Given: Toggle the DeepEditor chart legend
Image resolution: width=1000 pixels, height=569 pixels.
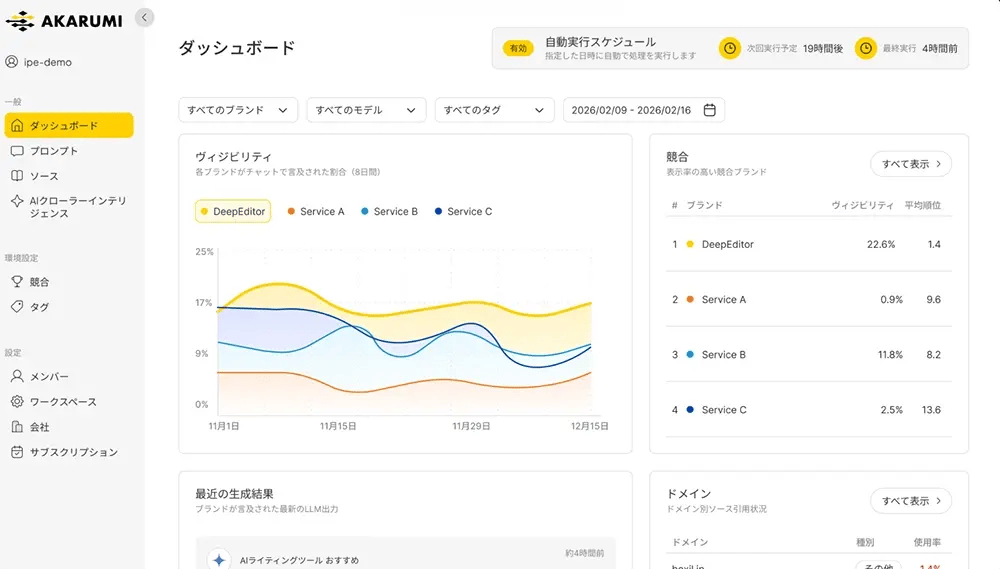Looking at the screenshot, I should (232, 211).
